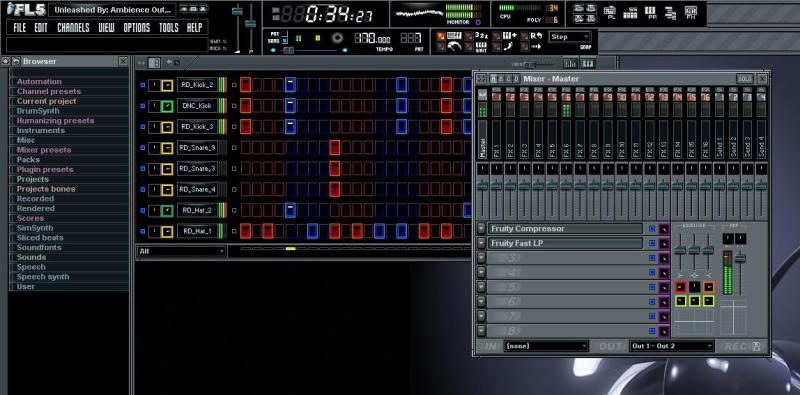Open the TOOLS menu

pos(169,28)
